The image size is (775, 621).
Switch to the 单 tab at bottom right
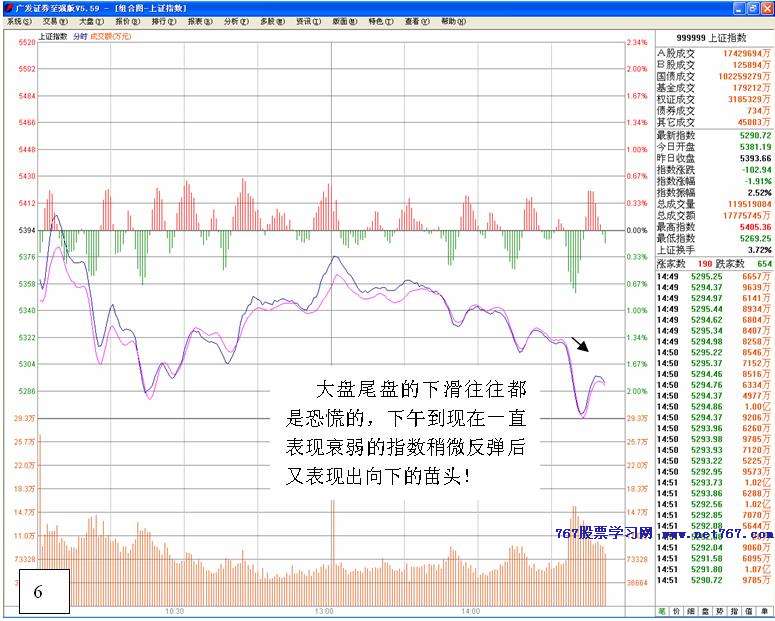(765, 612)
